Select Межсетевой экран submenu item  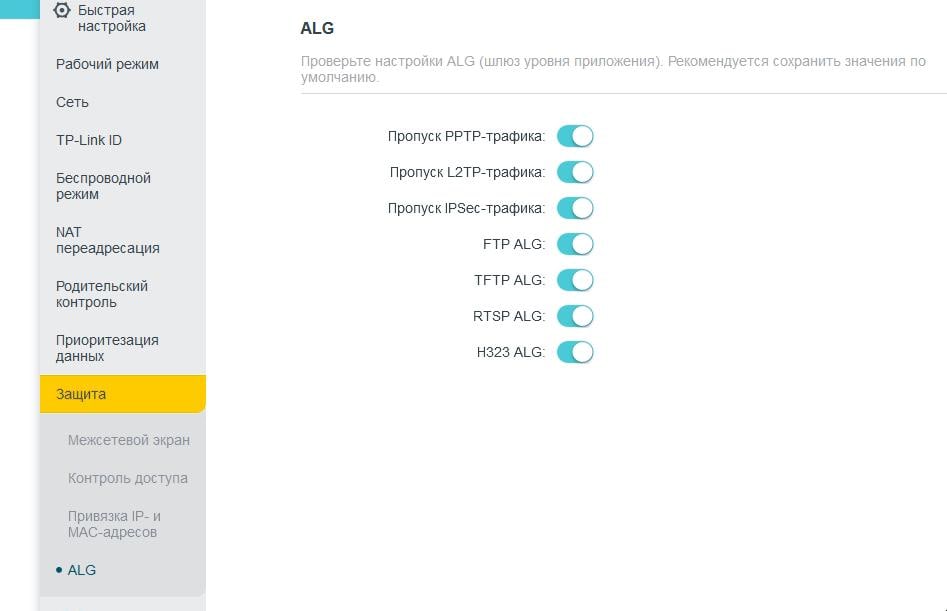pyautogui.click(x=128, y=440)
